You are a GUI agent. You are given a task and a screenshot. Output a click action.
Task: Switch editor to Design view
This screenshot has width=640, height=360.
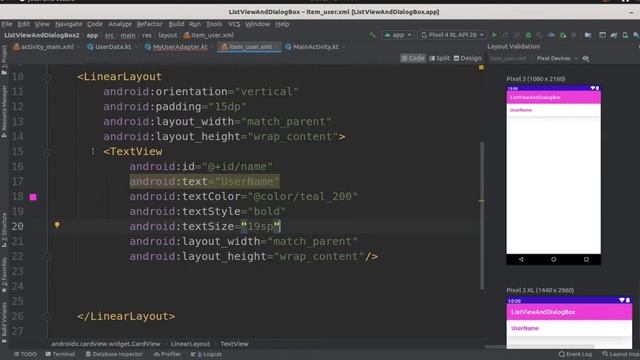pyautogui.click(x=467, y=58)
